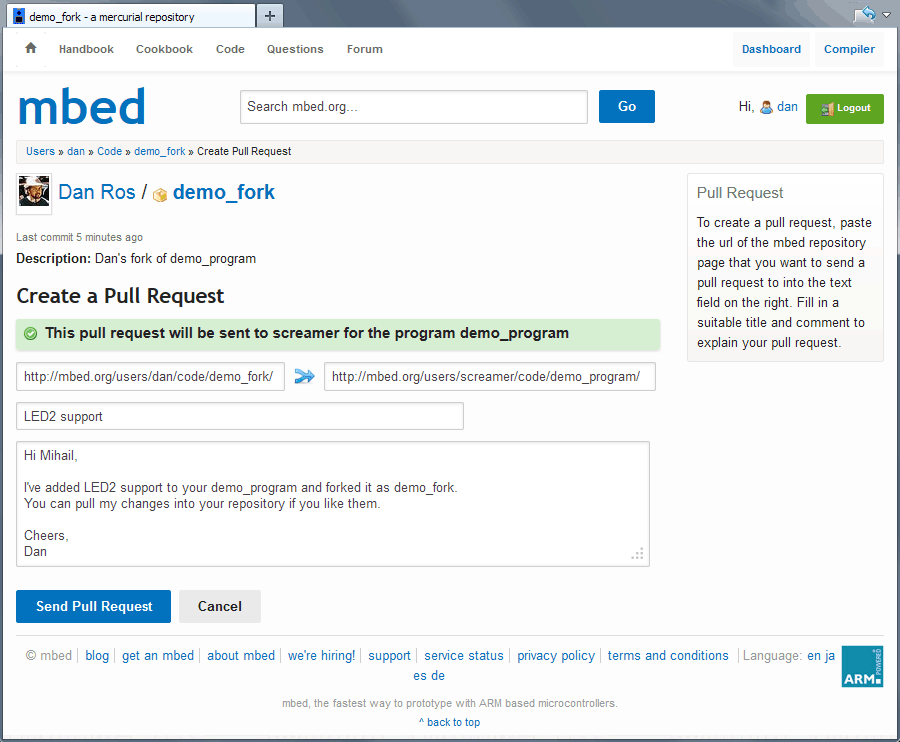
Task: Send the pull request
Action: click(94, 606)
